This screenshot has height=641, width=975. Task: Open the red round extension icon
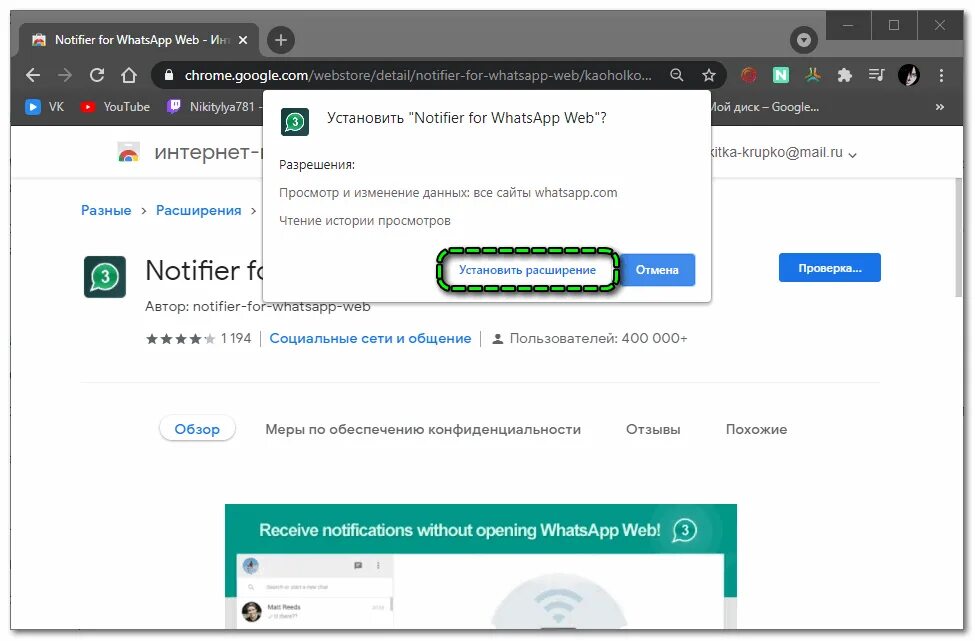749,75
